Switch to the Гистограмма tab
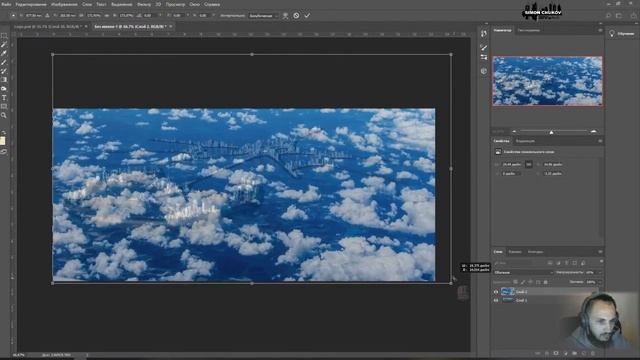The width and height of the screenshot is (640, 360). [528, 30]
